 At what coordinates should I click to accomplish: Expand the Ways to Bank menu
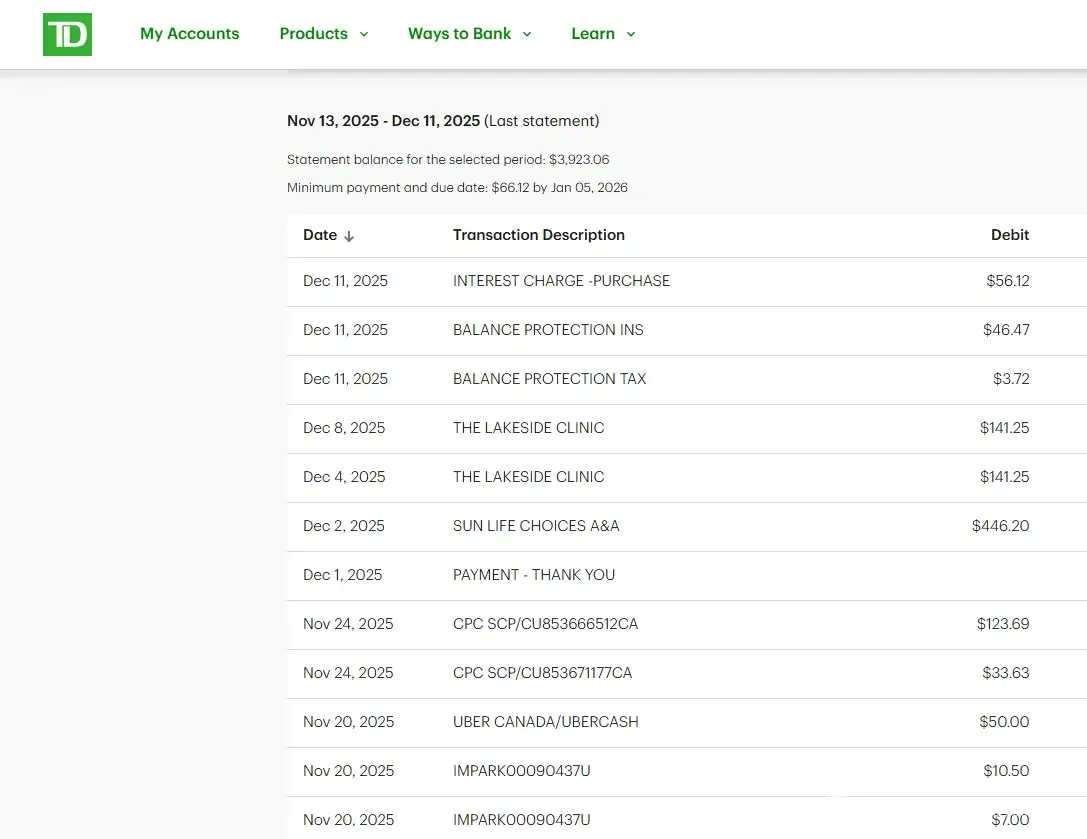coord(469,34)
